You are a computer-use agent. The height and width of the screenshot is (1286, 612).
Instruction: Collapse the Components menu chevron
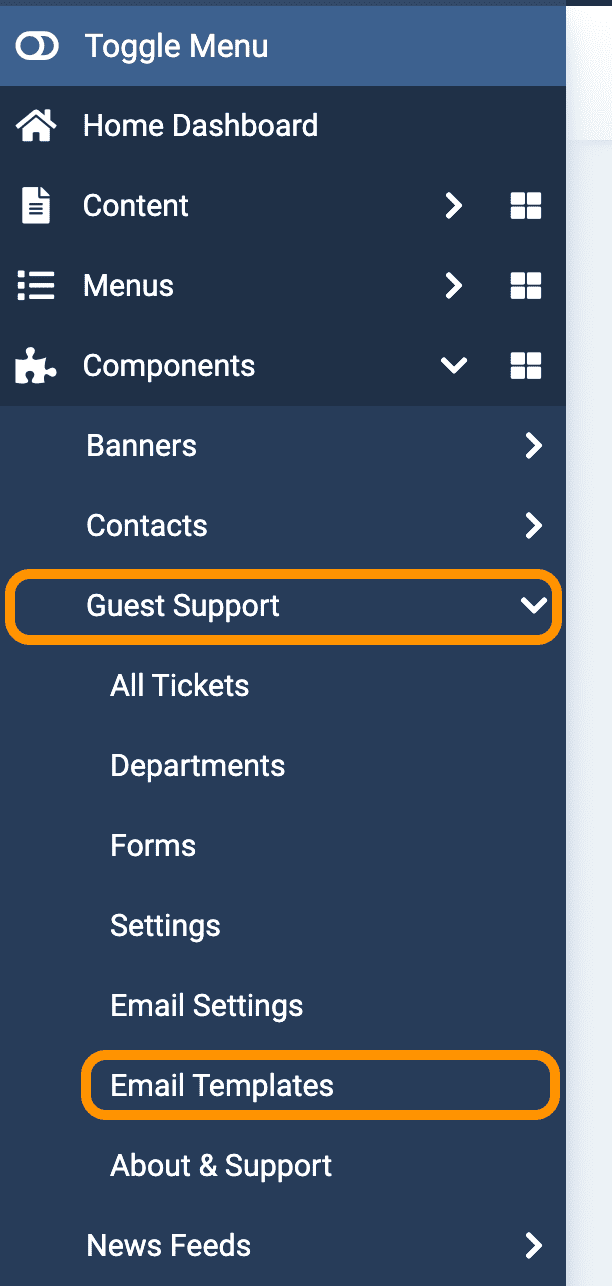tap(454, 366)
